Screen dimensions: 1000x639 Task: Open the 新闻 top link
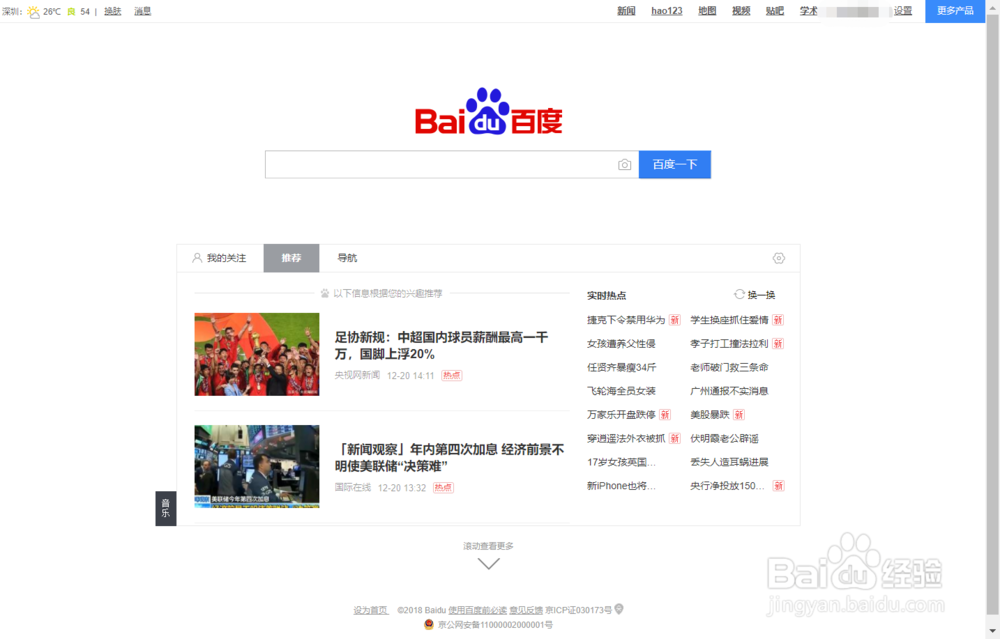(x=626, y=11)
